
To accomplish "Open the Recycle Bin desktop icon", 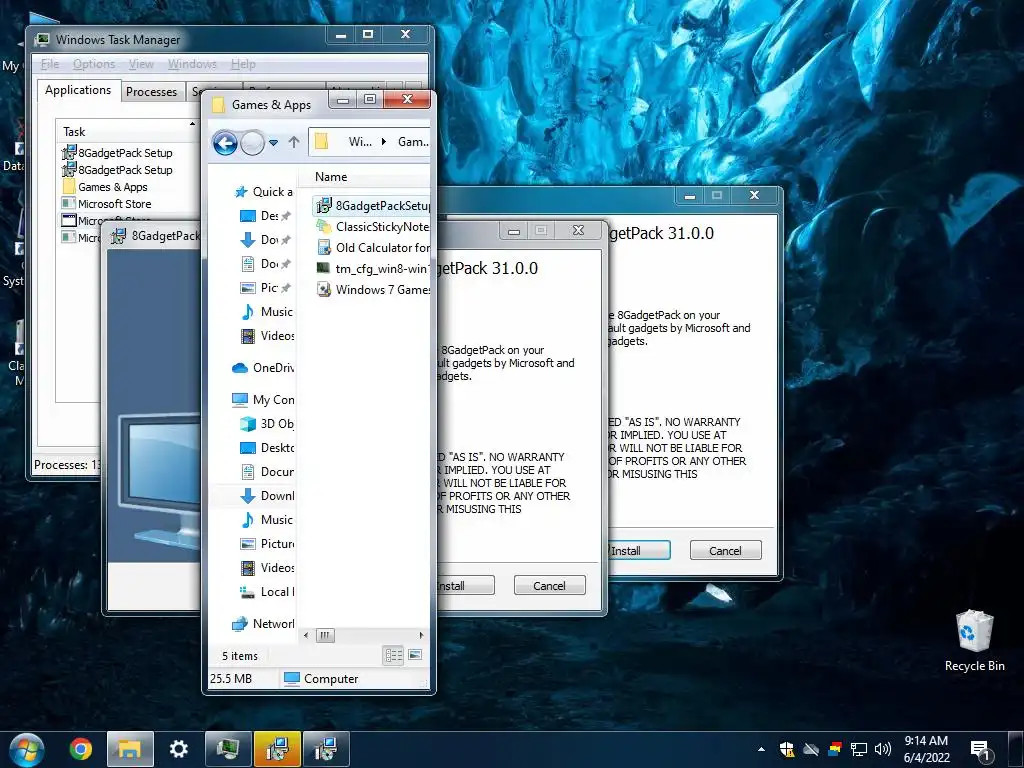I will coord(974,641).
